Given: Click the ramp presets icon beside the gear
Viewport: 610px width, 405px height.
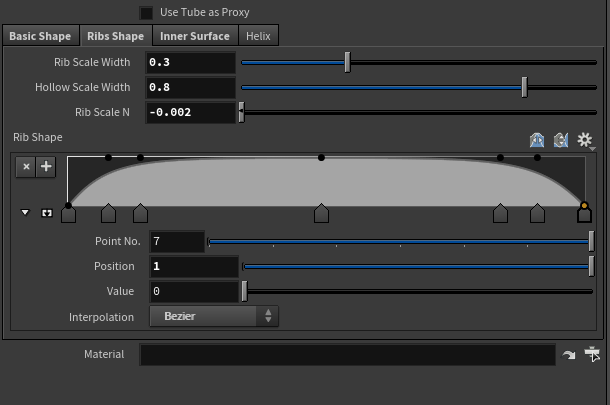Looking at the screenshot, I should click(x=537, y=141).
